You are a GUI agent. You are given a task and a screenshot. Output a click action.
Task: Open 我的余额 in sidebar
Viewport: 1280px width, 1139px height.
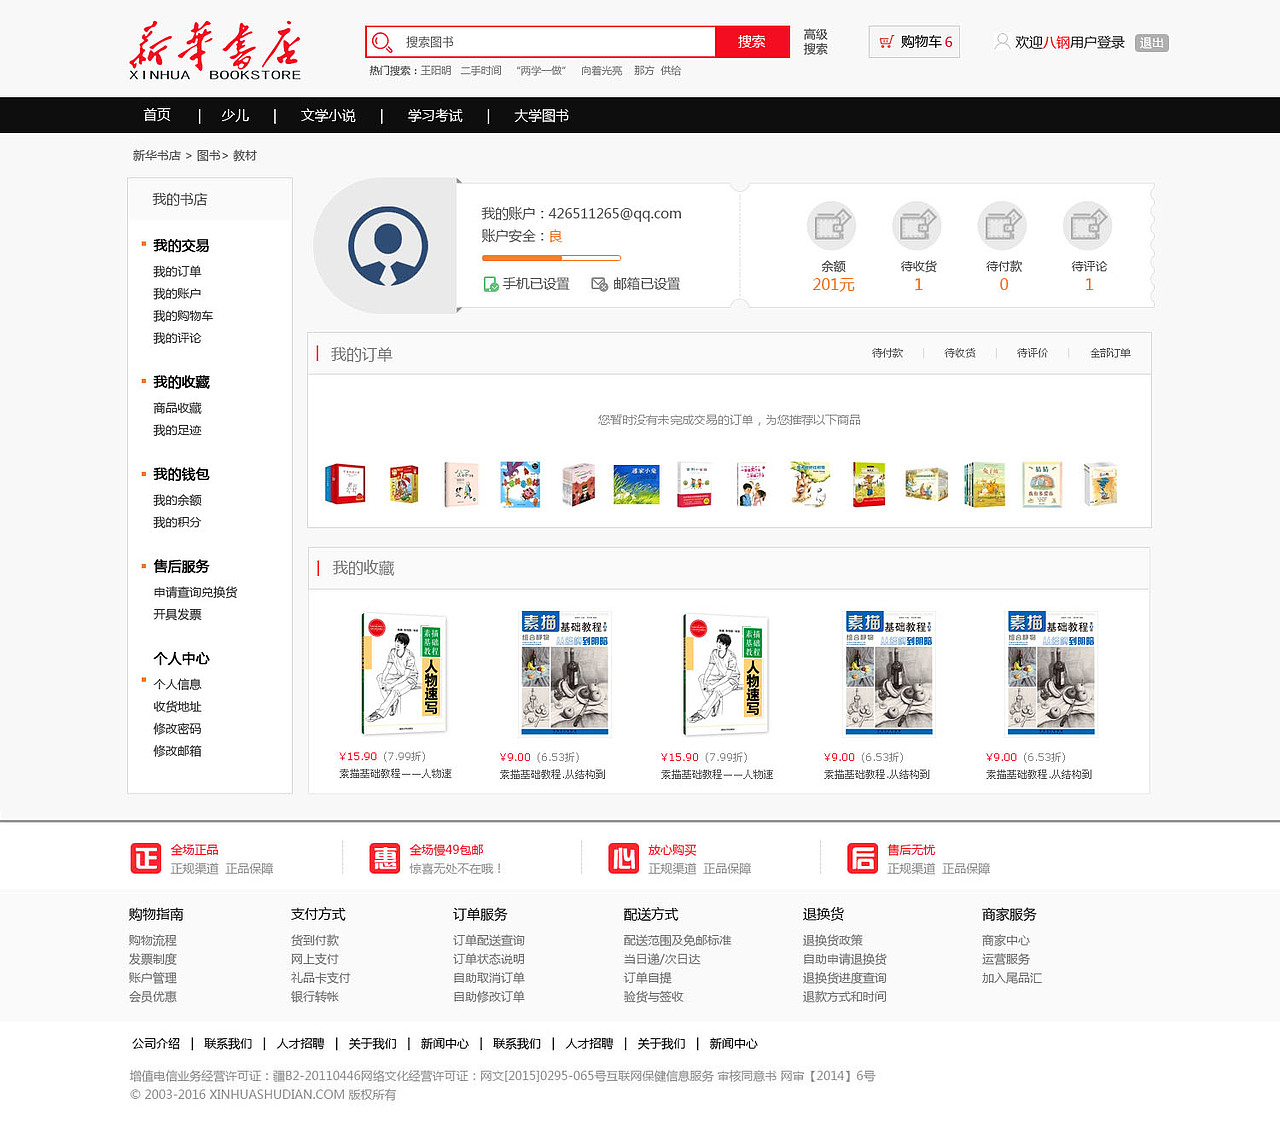[177, 500]
